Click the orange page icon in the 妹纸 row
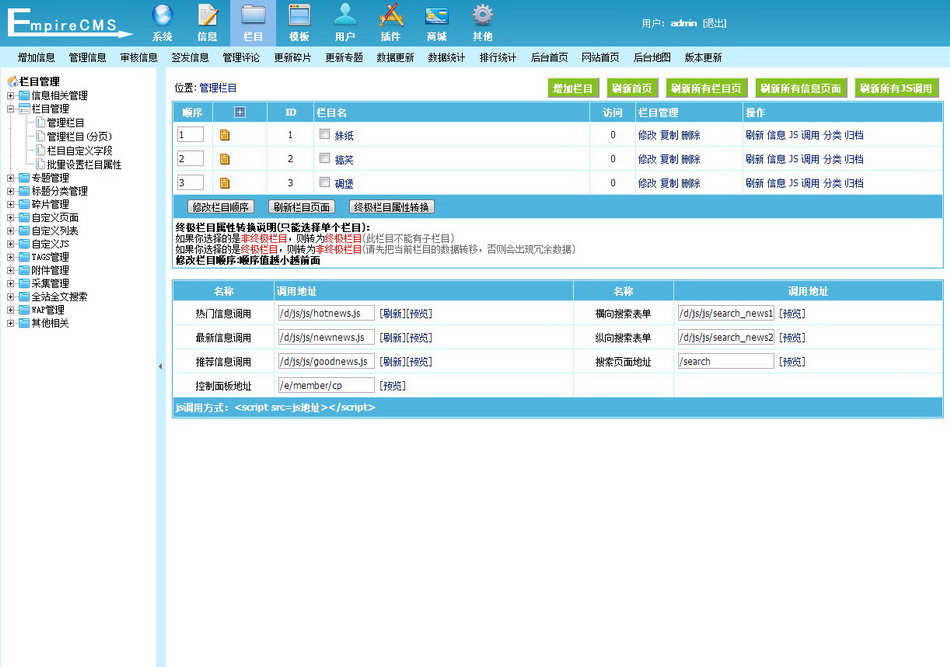This screenshot has width=950, height=667. 225,135
